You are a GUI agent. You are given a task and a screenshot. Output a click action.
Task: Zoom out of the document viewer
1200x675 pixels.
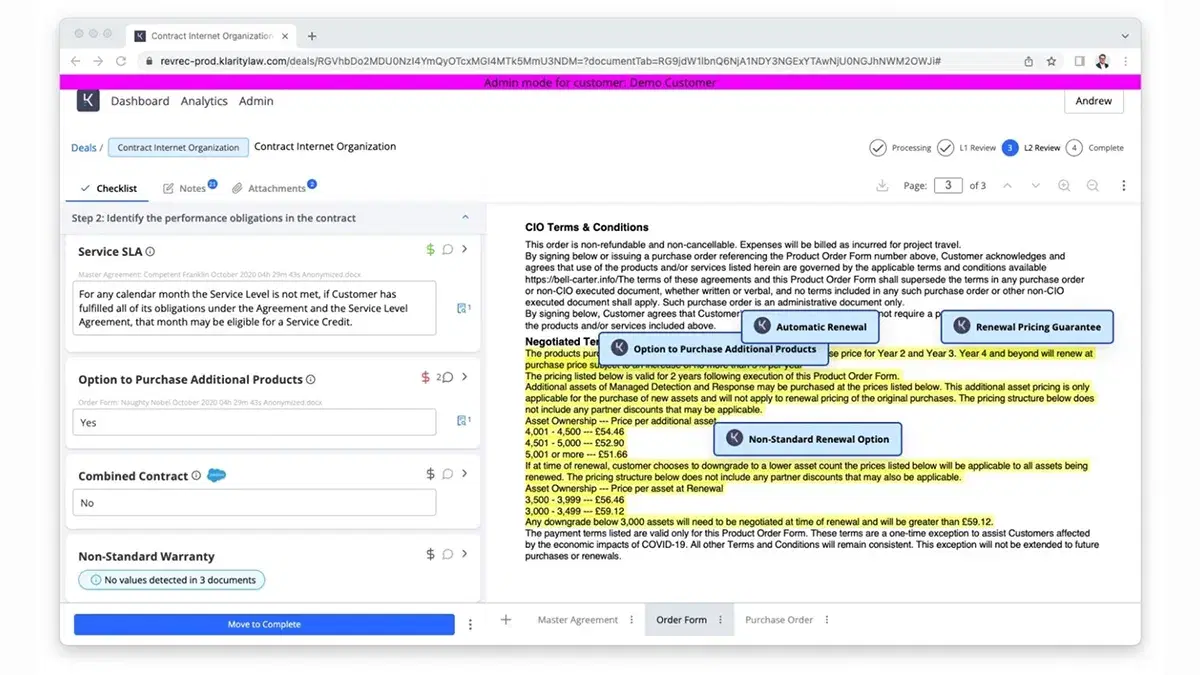[x=1093, y=186]
